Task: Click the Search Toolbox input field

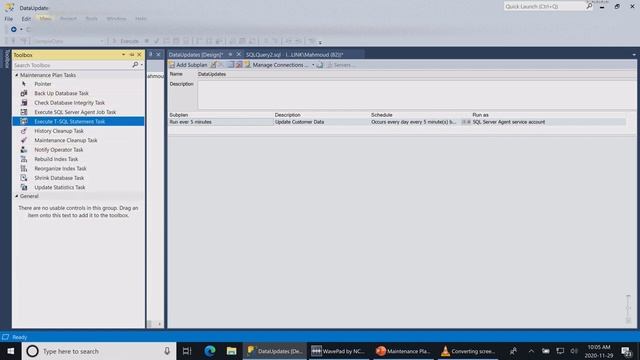Action: [72, 65]
